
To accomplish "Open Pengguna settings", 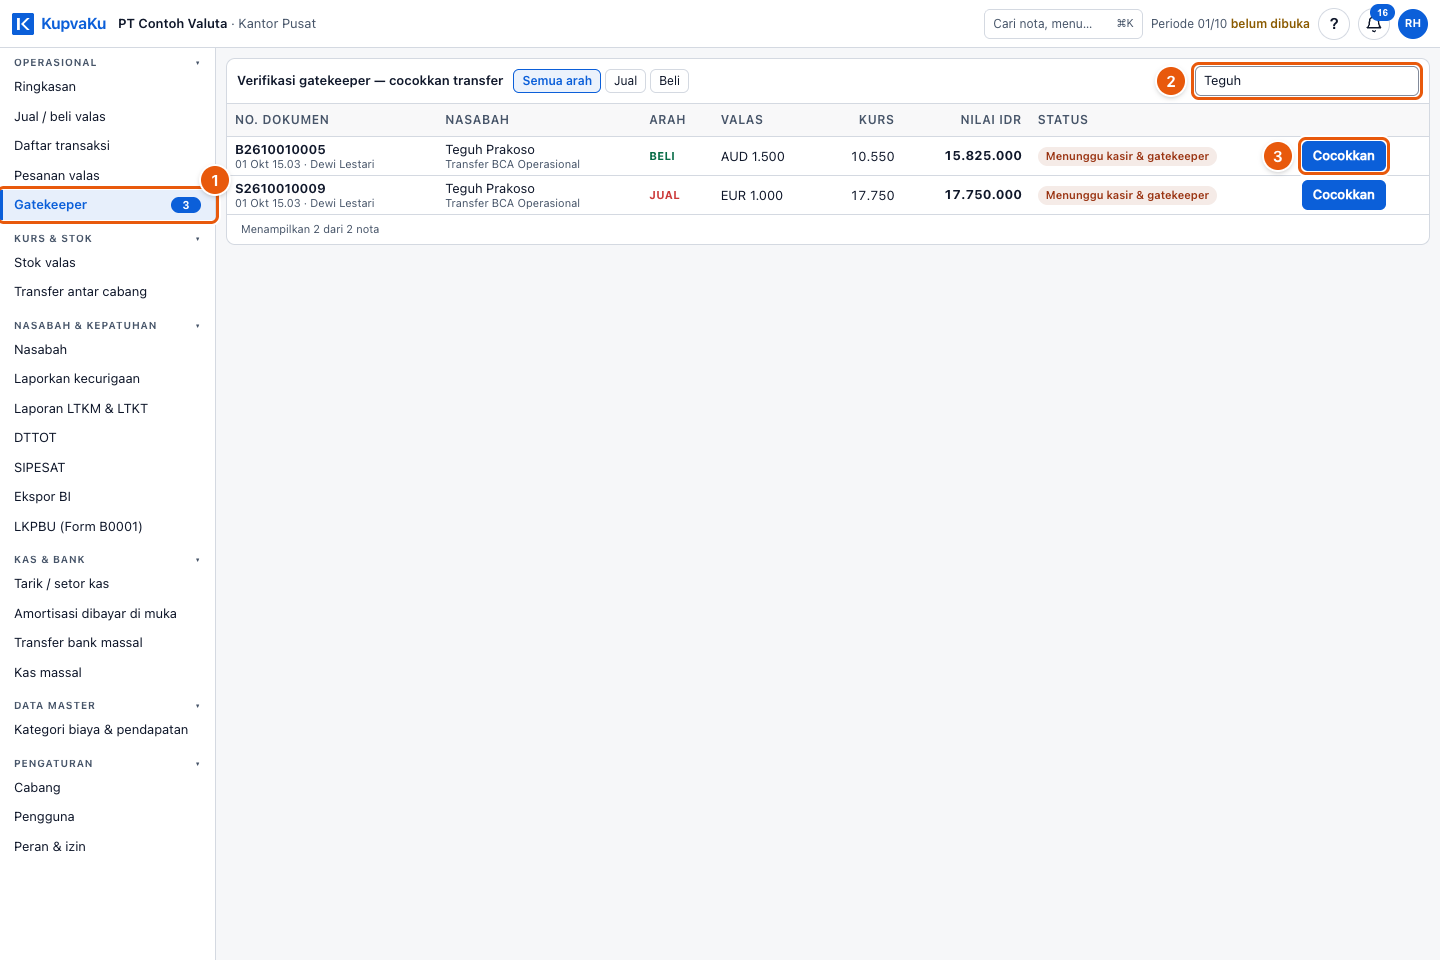I will coord(107,817).
